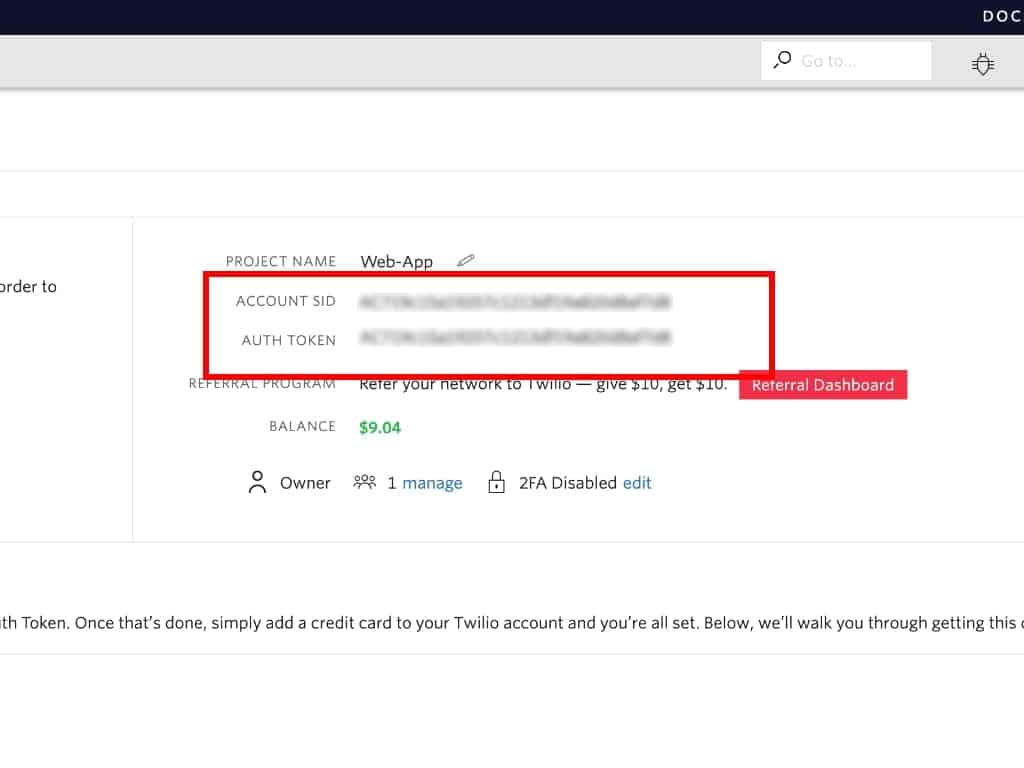
Task: Click the group users icon
Action: coord(364,483)
